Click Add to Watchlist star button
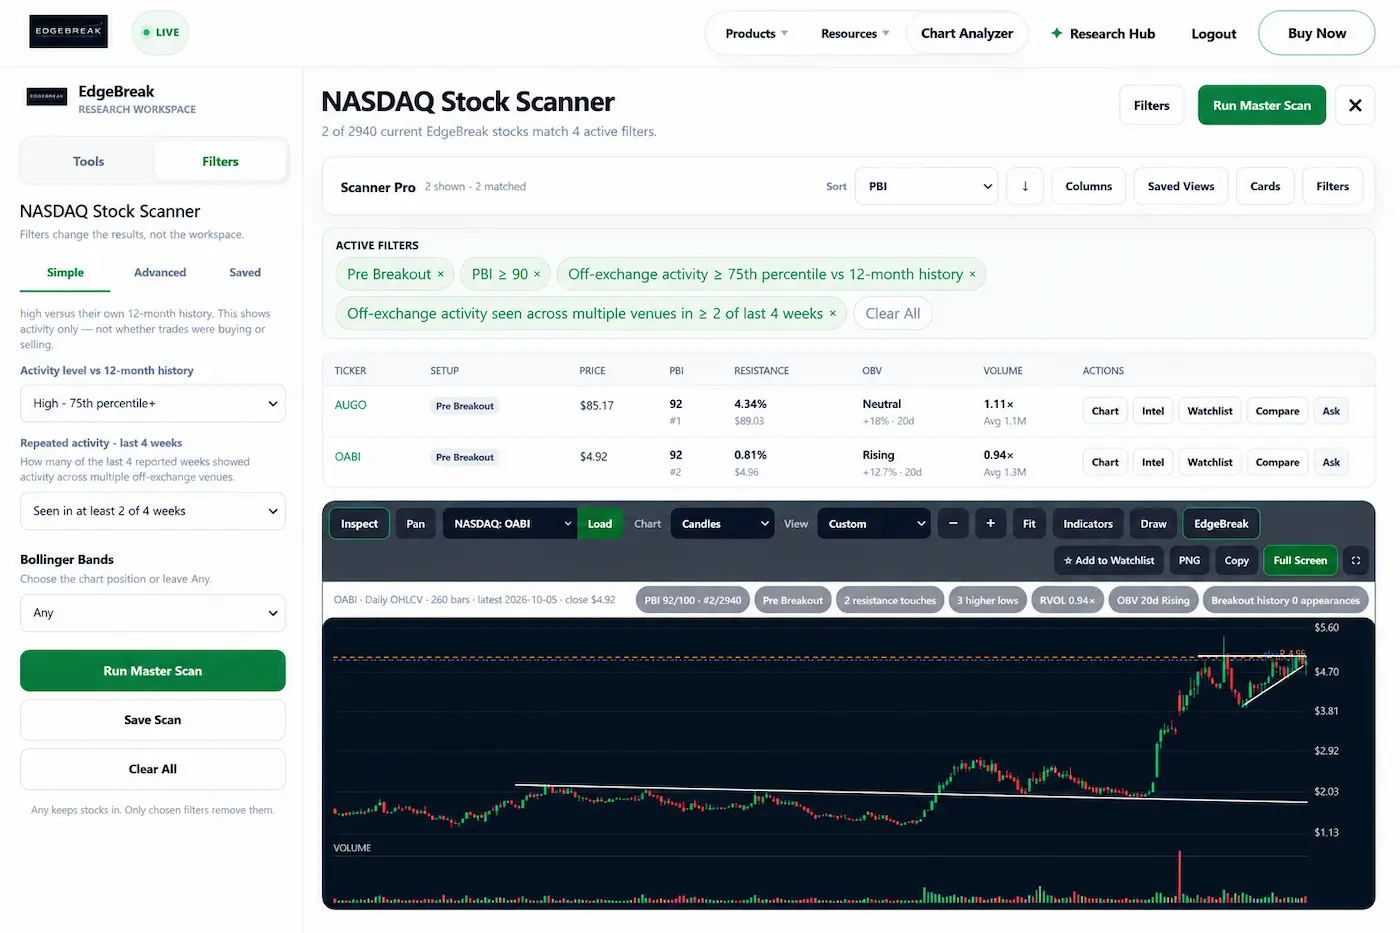Viewport: 1400px width, 933px height. click(x=1109, y=561)
